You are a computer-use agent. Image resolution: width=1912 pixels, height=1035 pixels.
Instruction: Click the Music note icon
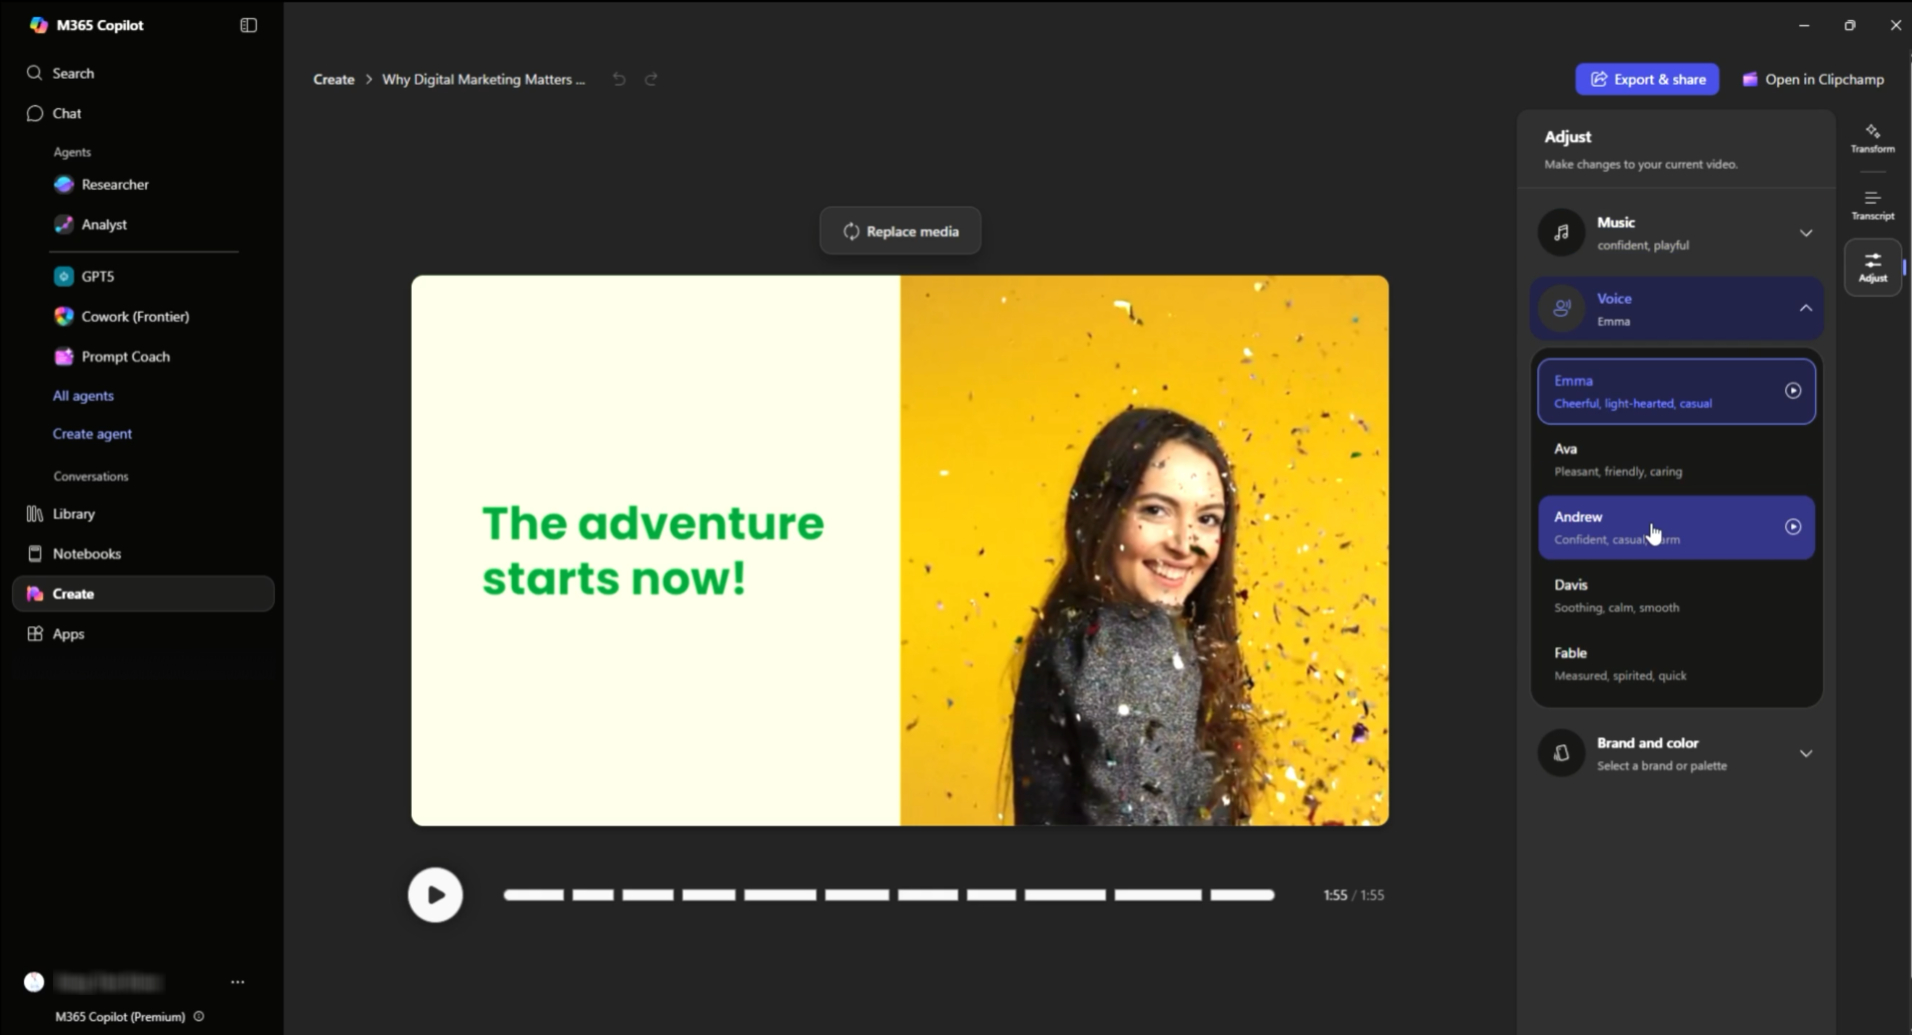click(x=1561, y=232)
